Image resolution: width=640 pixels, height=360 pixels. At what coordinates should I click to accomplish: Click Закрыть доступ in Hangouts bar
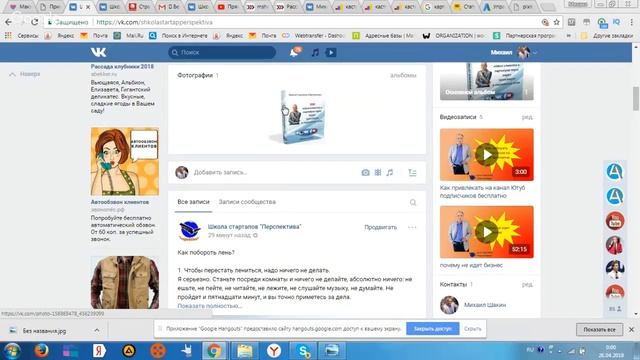[x=433, y=329]
